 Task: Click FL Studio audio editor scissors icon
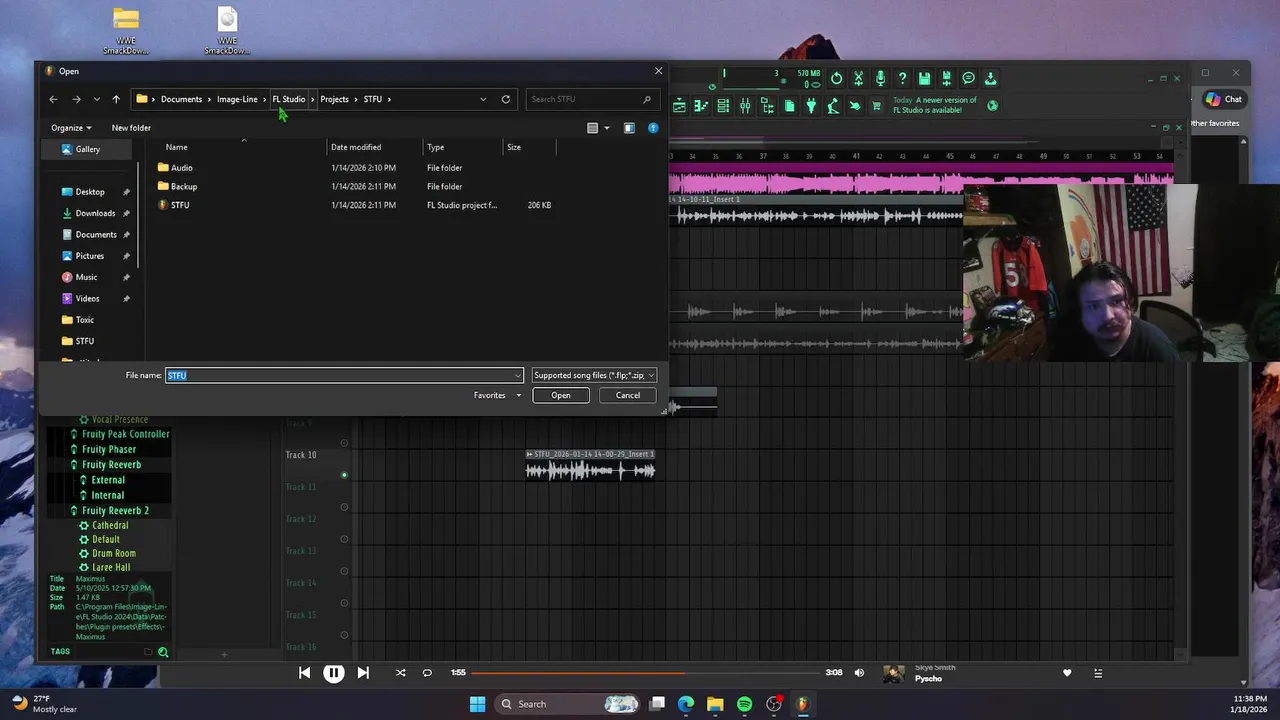pos(858,78)
